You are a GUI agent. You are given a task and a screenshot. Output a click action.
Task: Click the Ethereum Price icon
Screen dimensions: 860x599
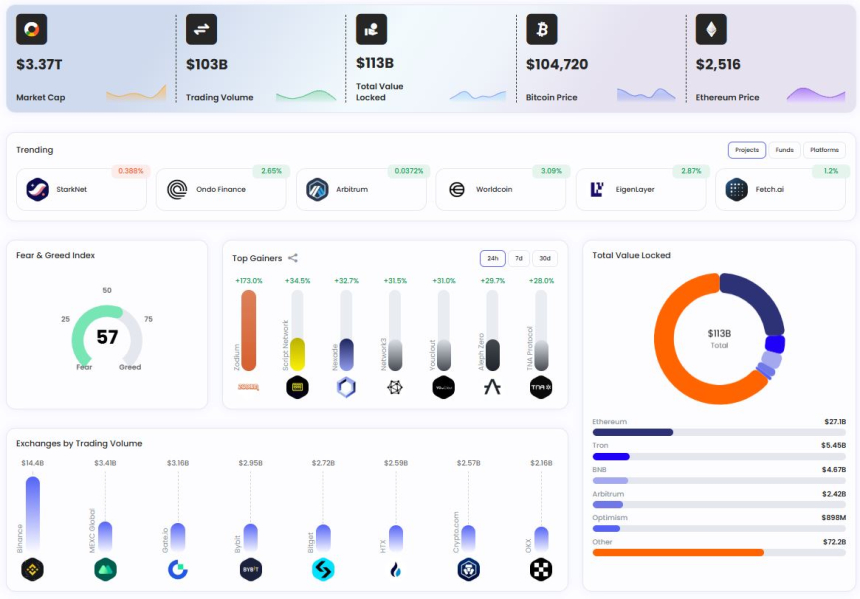coord(711,29)
